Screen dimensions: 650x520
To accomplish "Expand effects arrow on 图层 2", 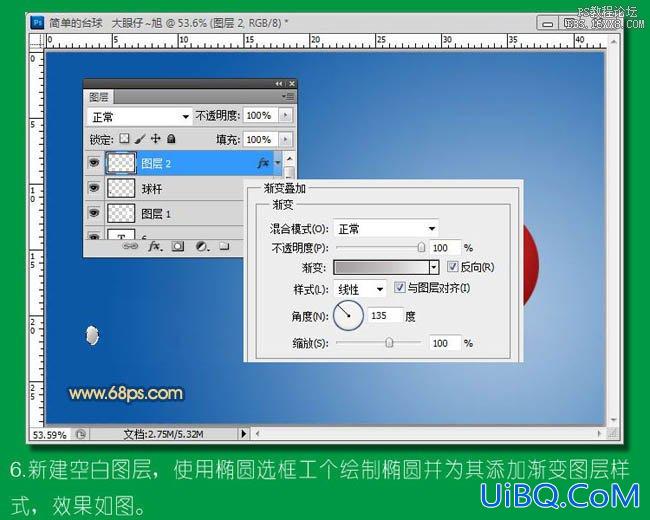I will point(278,163).
